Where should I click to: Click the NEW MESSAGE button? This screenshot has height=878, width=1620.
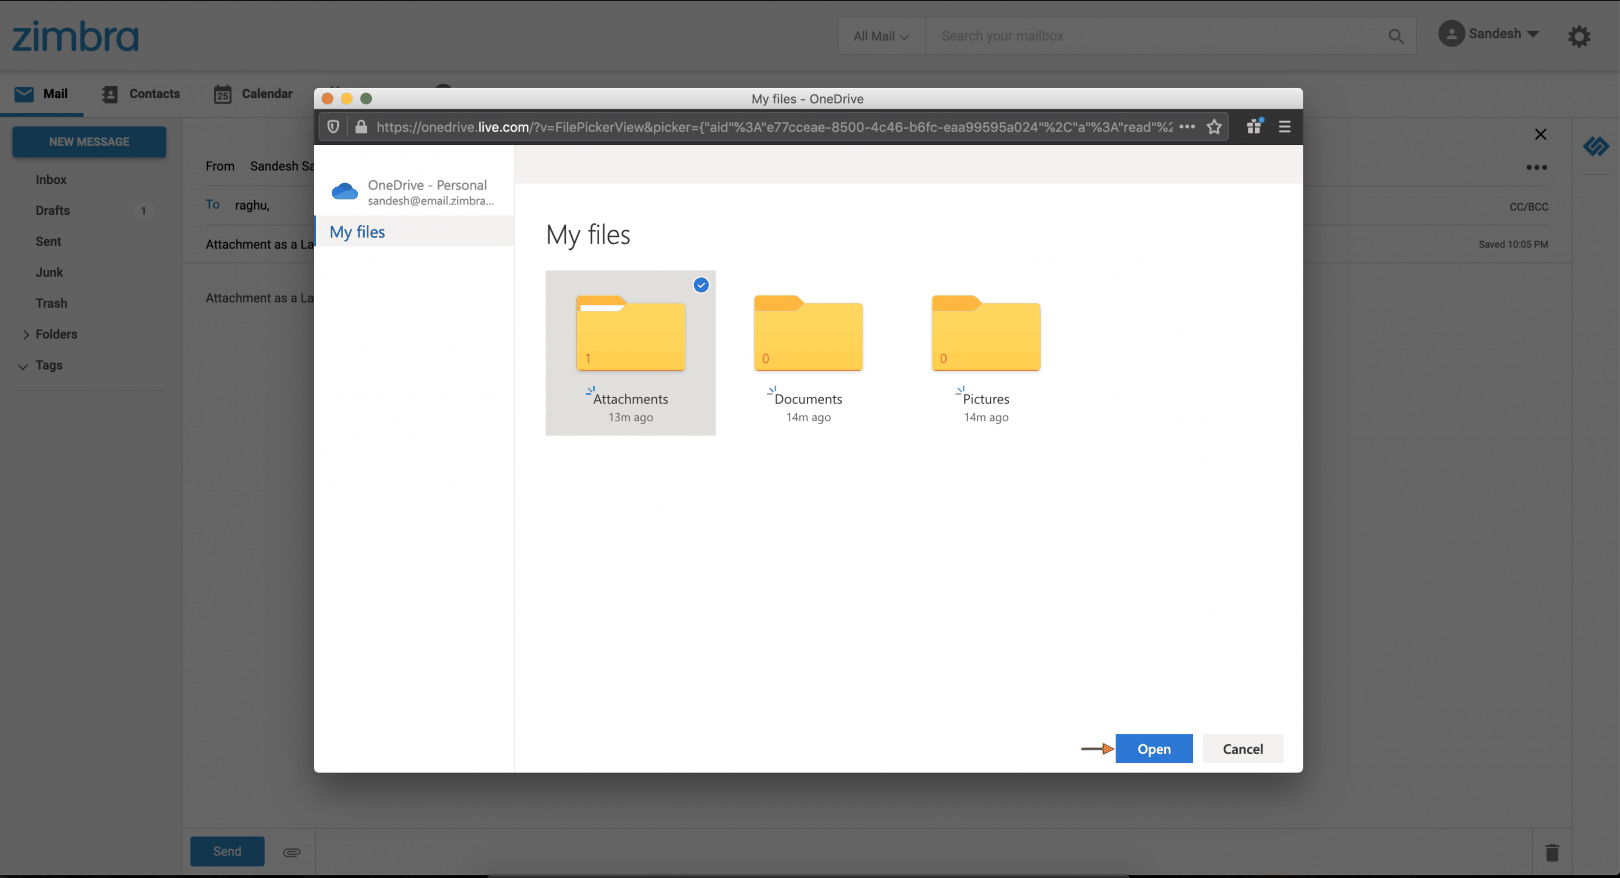point(89,142)
